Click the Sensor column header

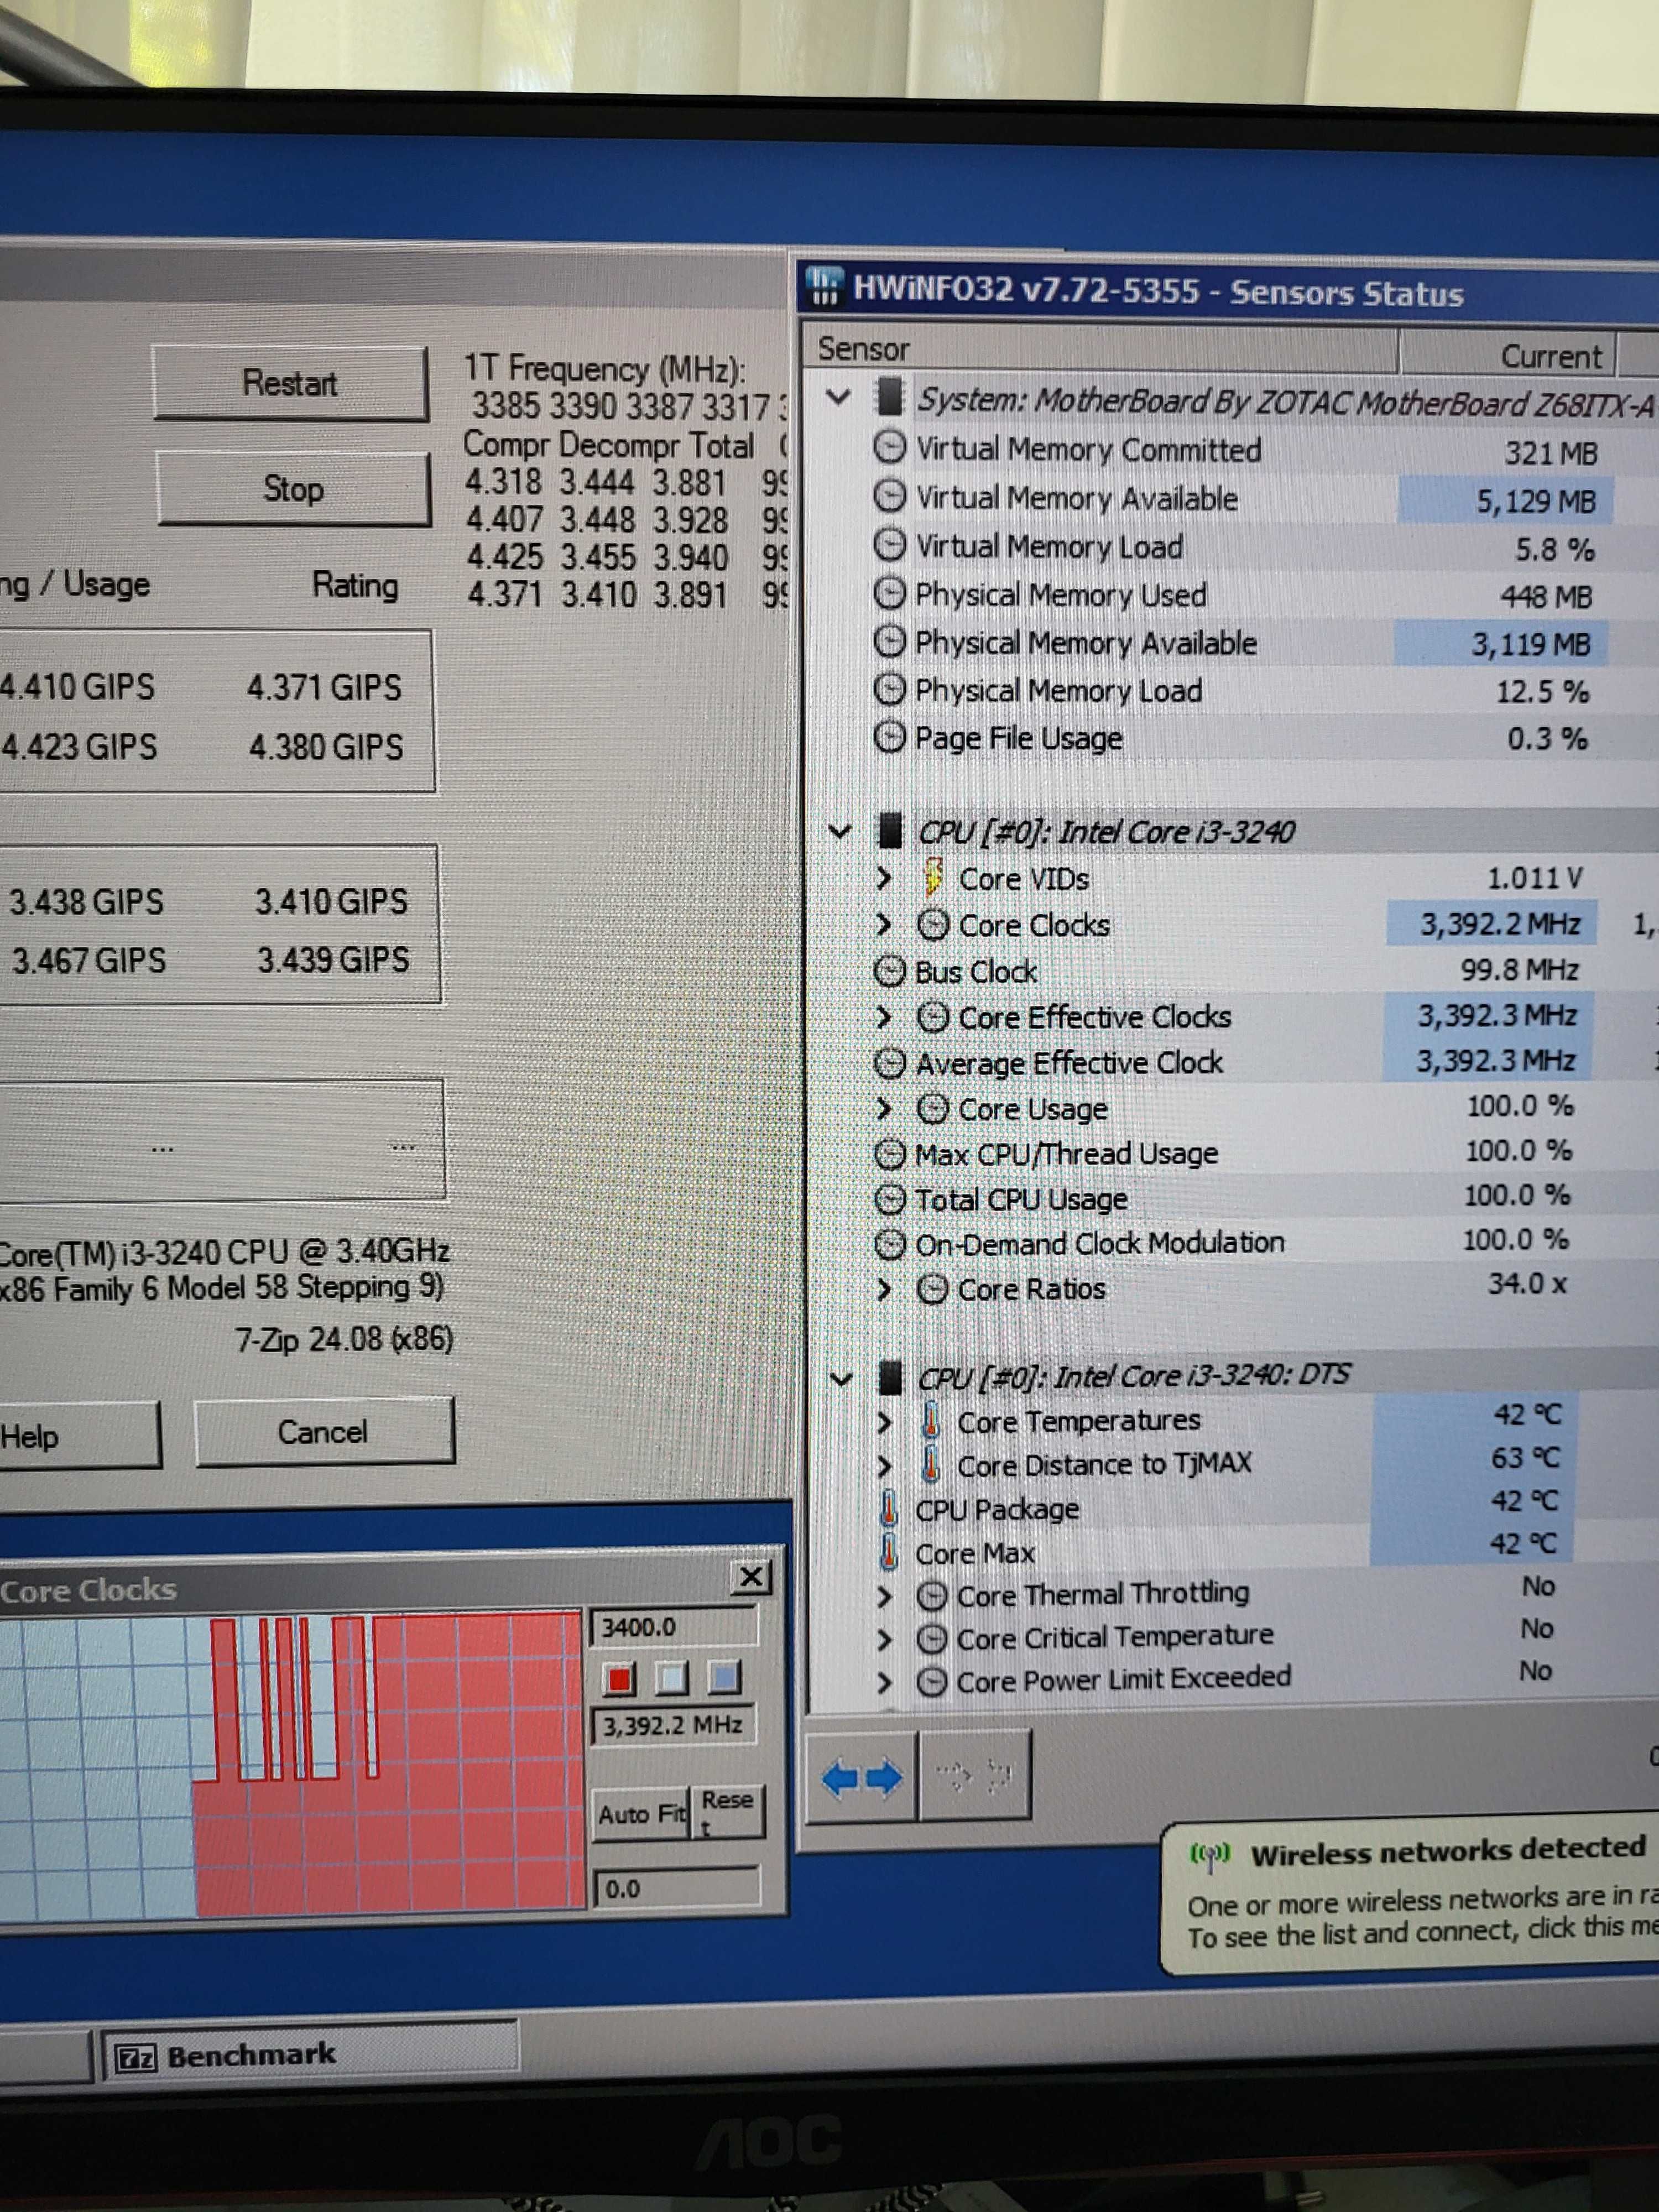tap(1100, 349)
